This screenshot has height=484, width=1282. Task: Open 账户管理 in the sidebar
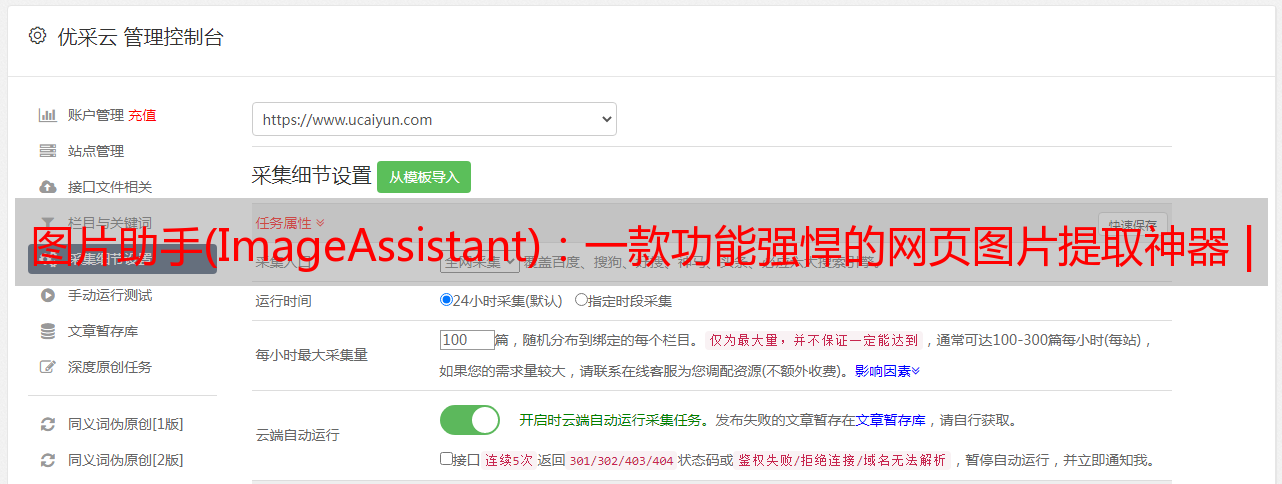96,115
